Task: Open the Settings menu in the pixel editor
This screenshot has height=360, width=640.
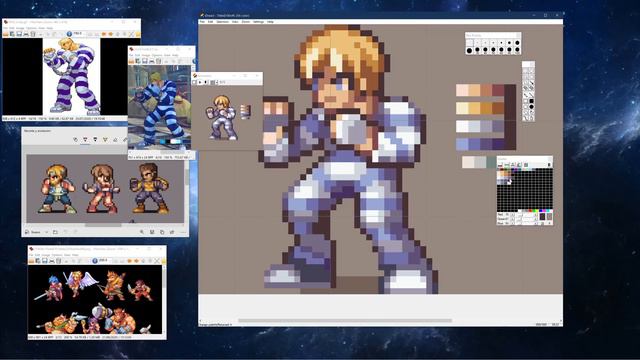Action: coord(258,22)
